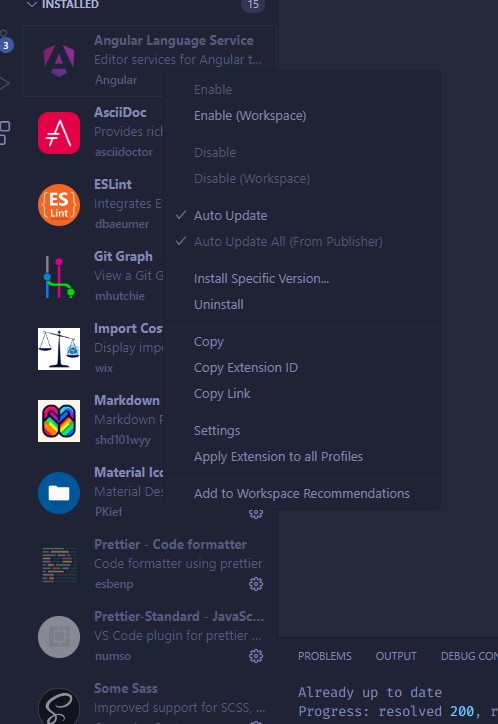Click the AsciiDoc extension icon
498x724 pixels.
(x=59, y=133)
